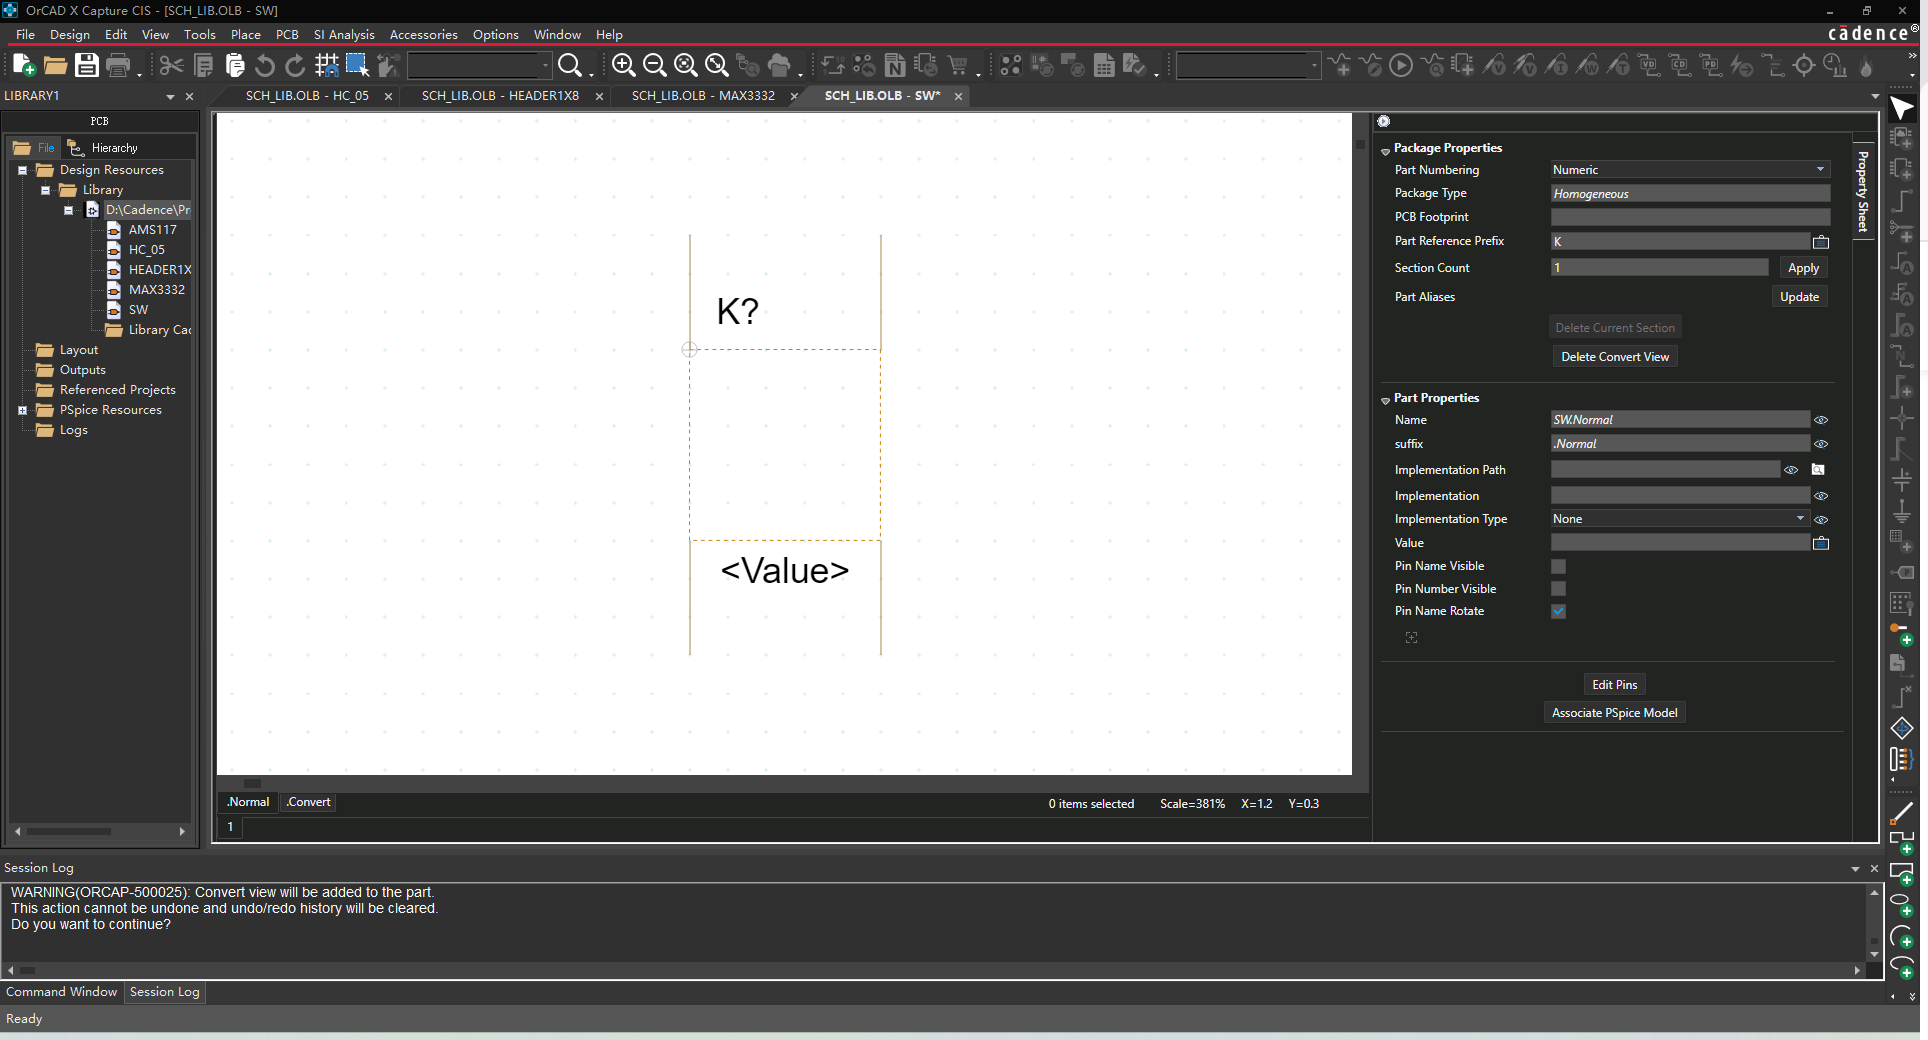1928x1040 pixels.
Task: Click the Copy toolbar icon
Action: 203,66
